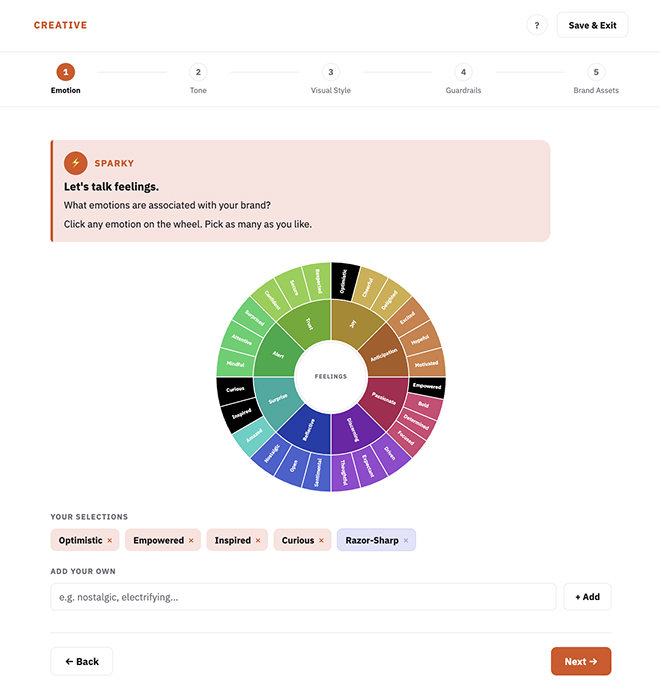660x690 pixels.
Task: Select the inner Anticipation category
Action: pos(384,355)
